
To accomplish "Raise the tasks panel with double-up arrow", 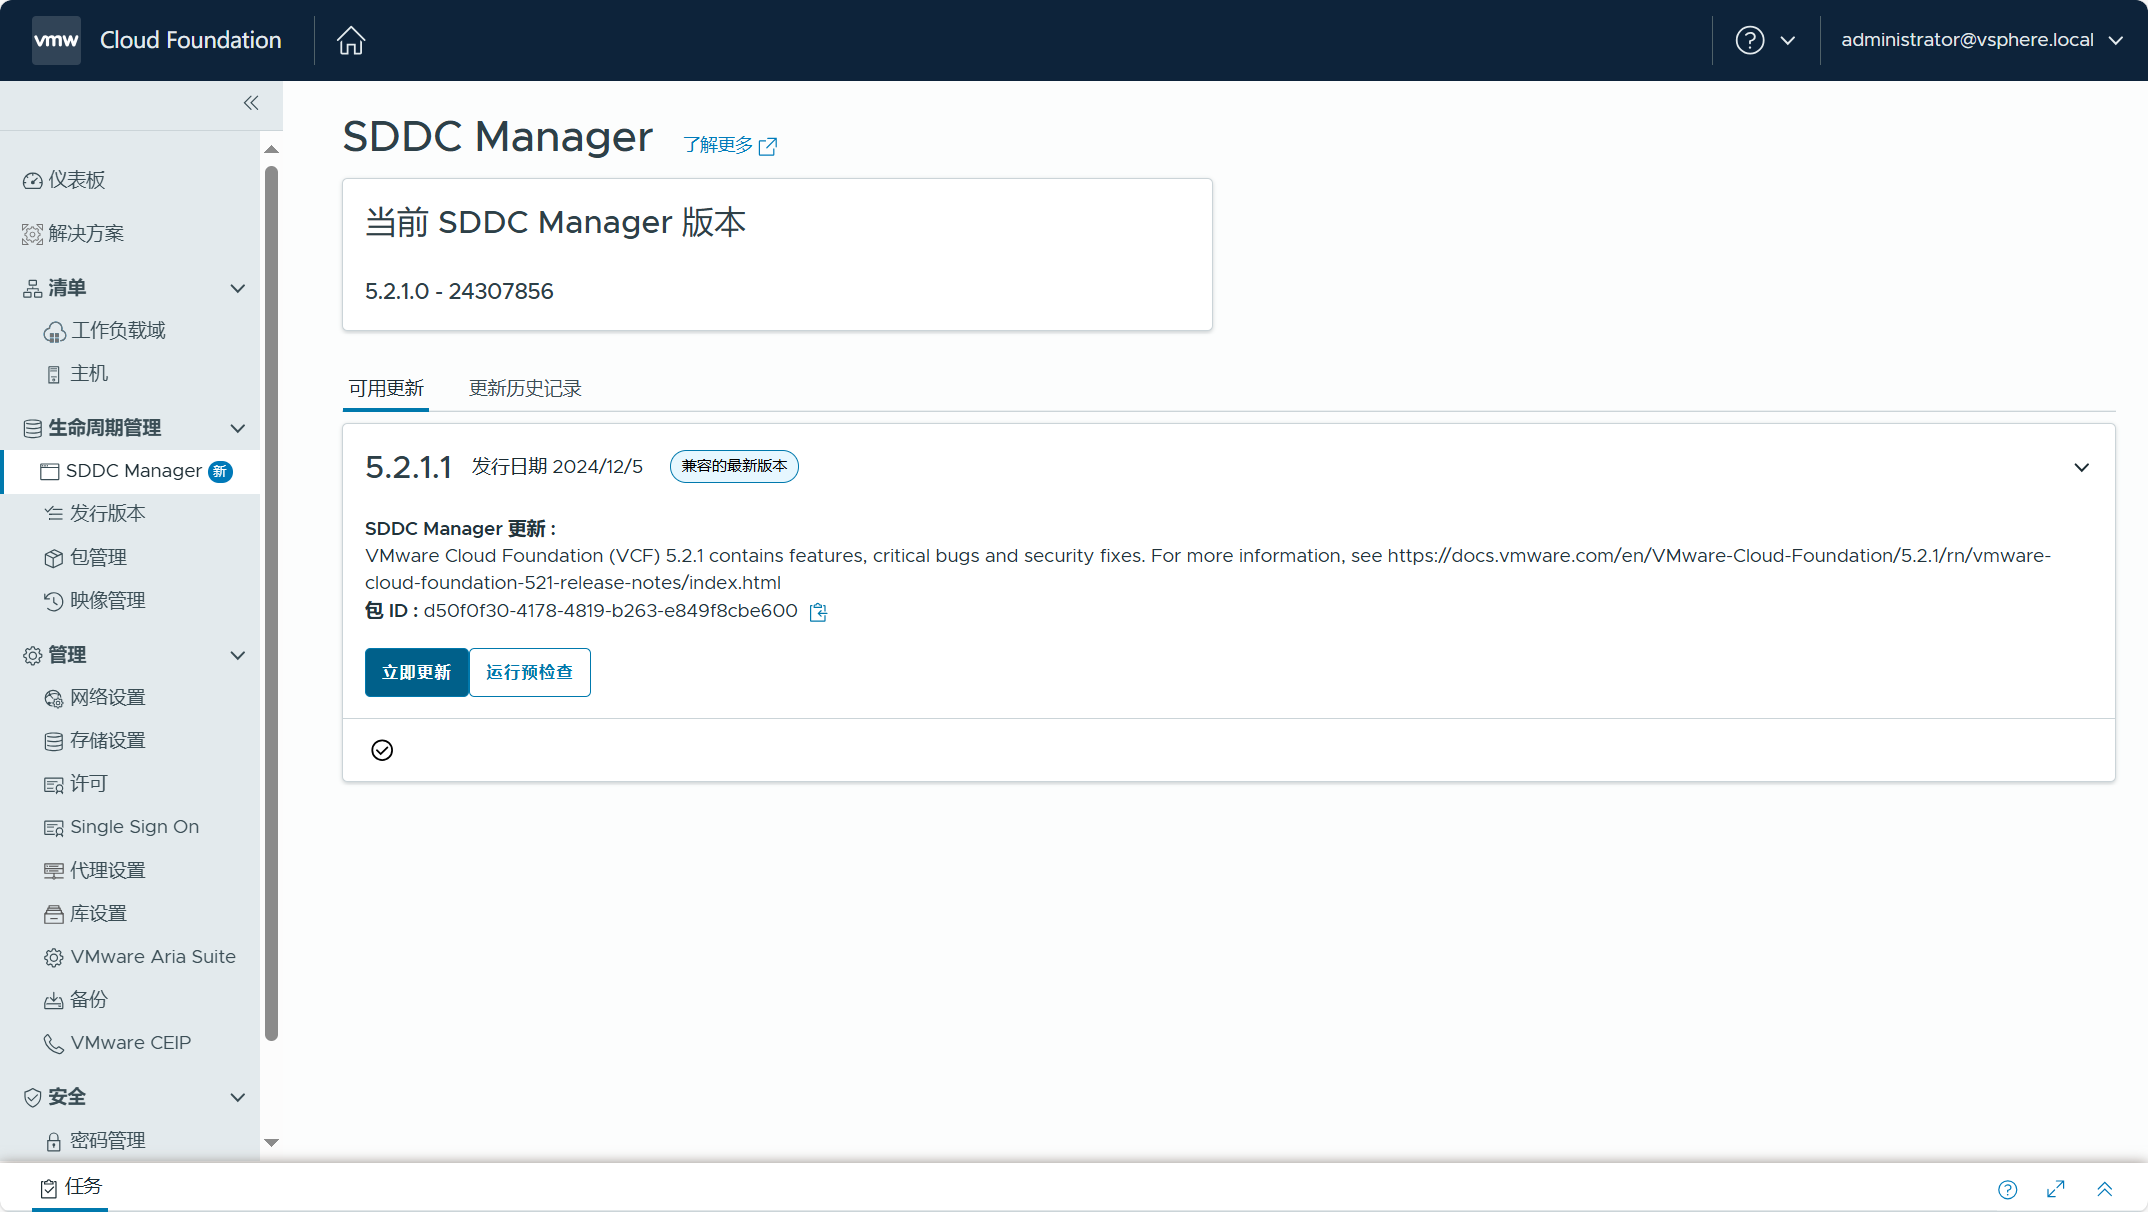I will point(2104,1189).
